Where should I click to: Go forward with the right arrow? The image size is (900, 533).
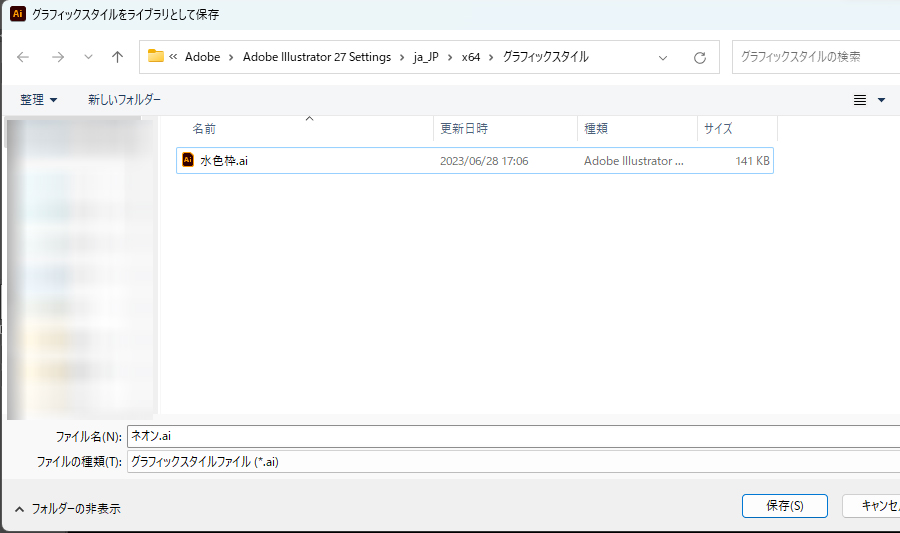click(x=58, y=57)
